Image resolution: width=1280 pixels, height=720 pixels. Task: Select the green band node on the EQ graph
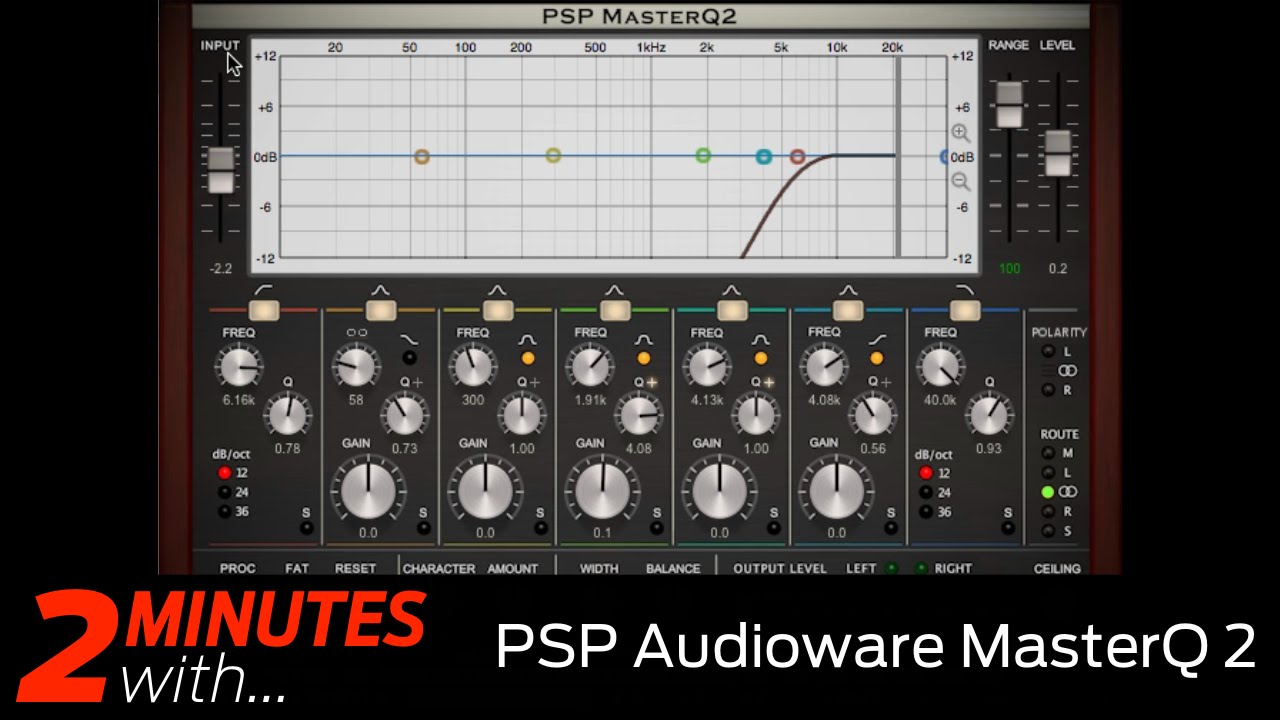point(703,155)
